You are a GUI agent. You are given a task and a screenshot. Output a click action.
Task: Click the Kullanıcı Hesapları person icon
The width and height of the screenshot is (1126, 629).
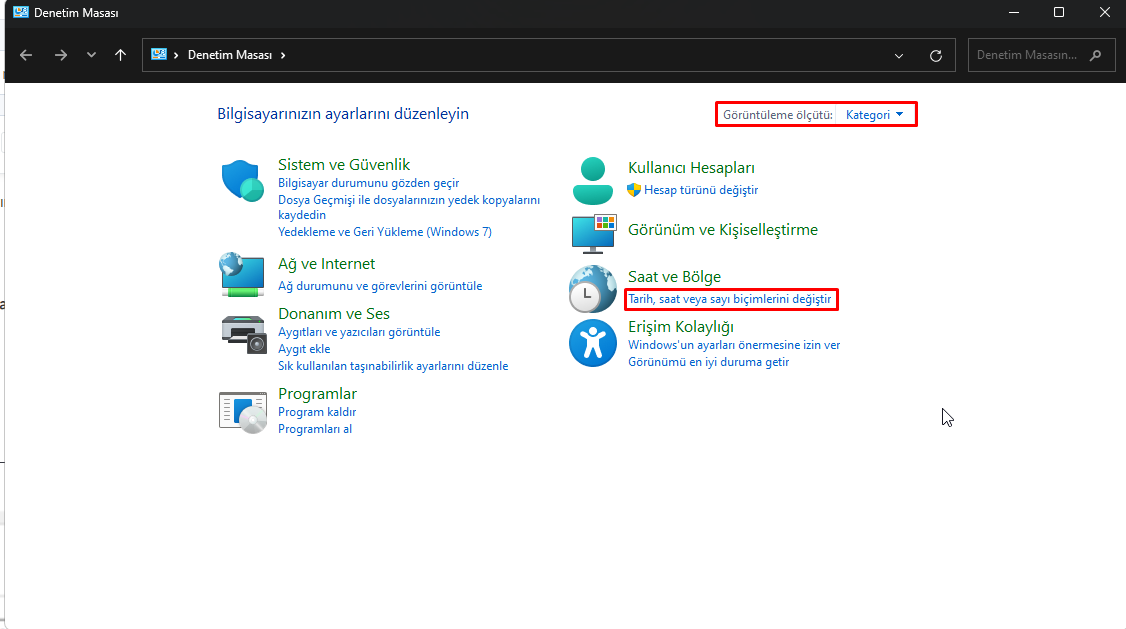point(593,180)
